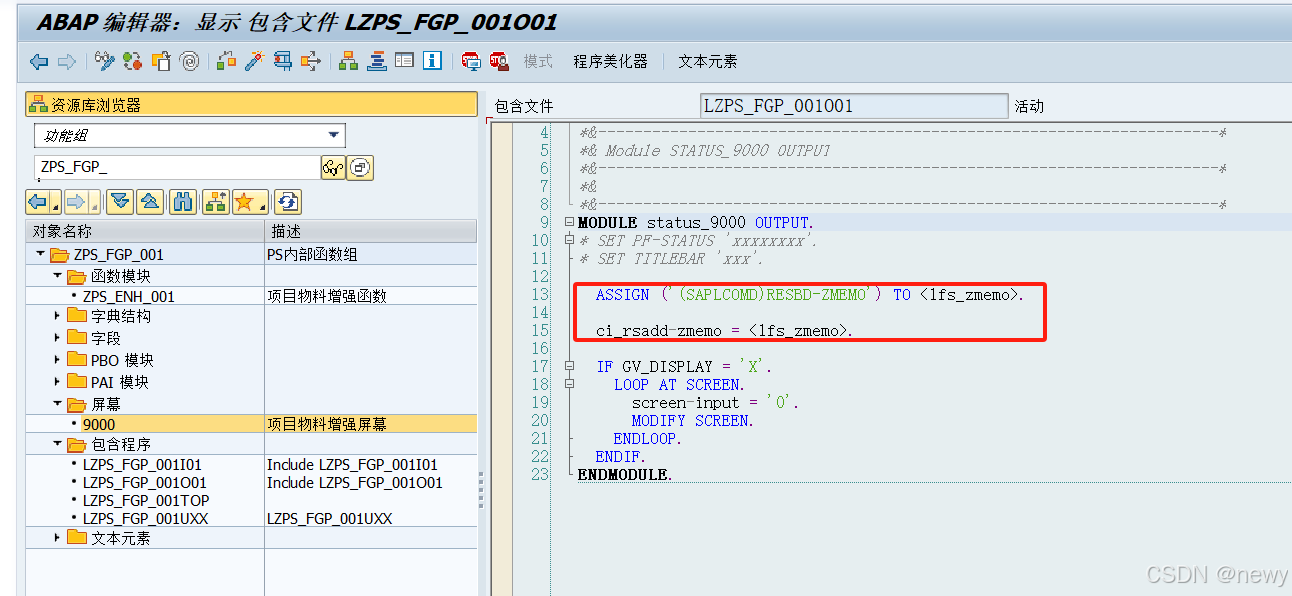The height and width of the screenshot is (596, 1292).
Task: Activate the program with magic wand icon
Action: [x=255, y=62]
